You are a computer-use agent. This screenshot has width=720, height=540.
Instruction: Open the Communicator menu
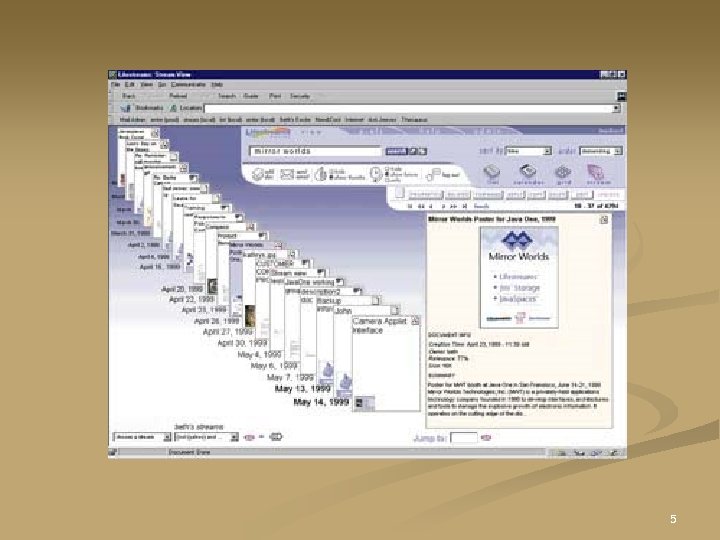[188, 85]
